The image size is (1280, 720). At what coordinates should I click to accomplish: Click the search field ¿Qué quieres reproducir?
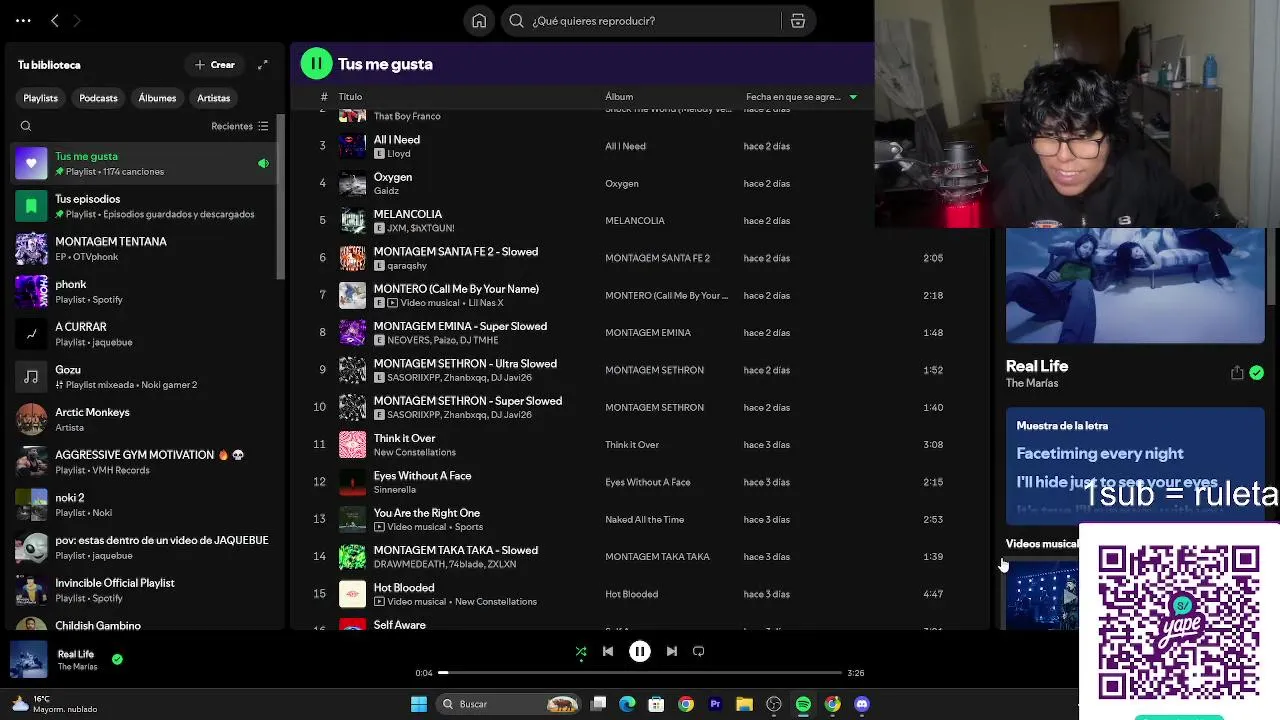click(x=640, y=21)
